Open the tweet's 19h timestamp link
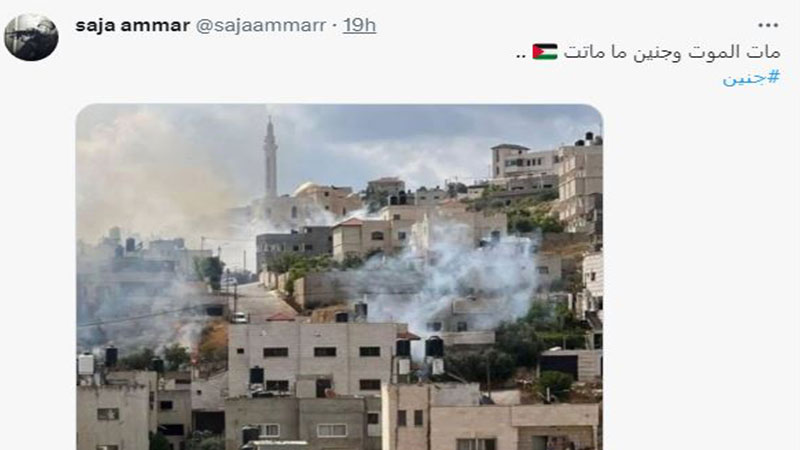800x450 pixels. (x=359, y=25)
